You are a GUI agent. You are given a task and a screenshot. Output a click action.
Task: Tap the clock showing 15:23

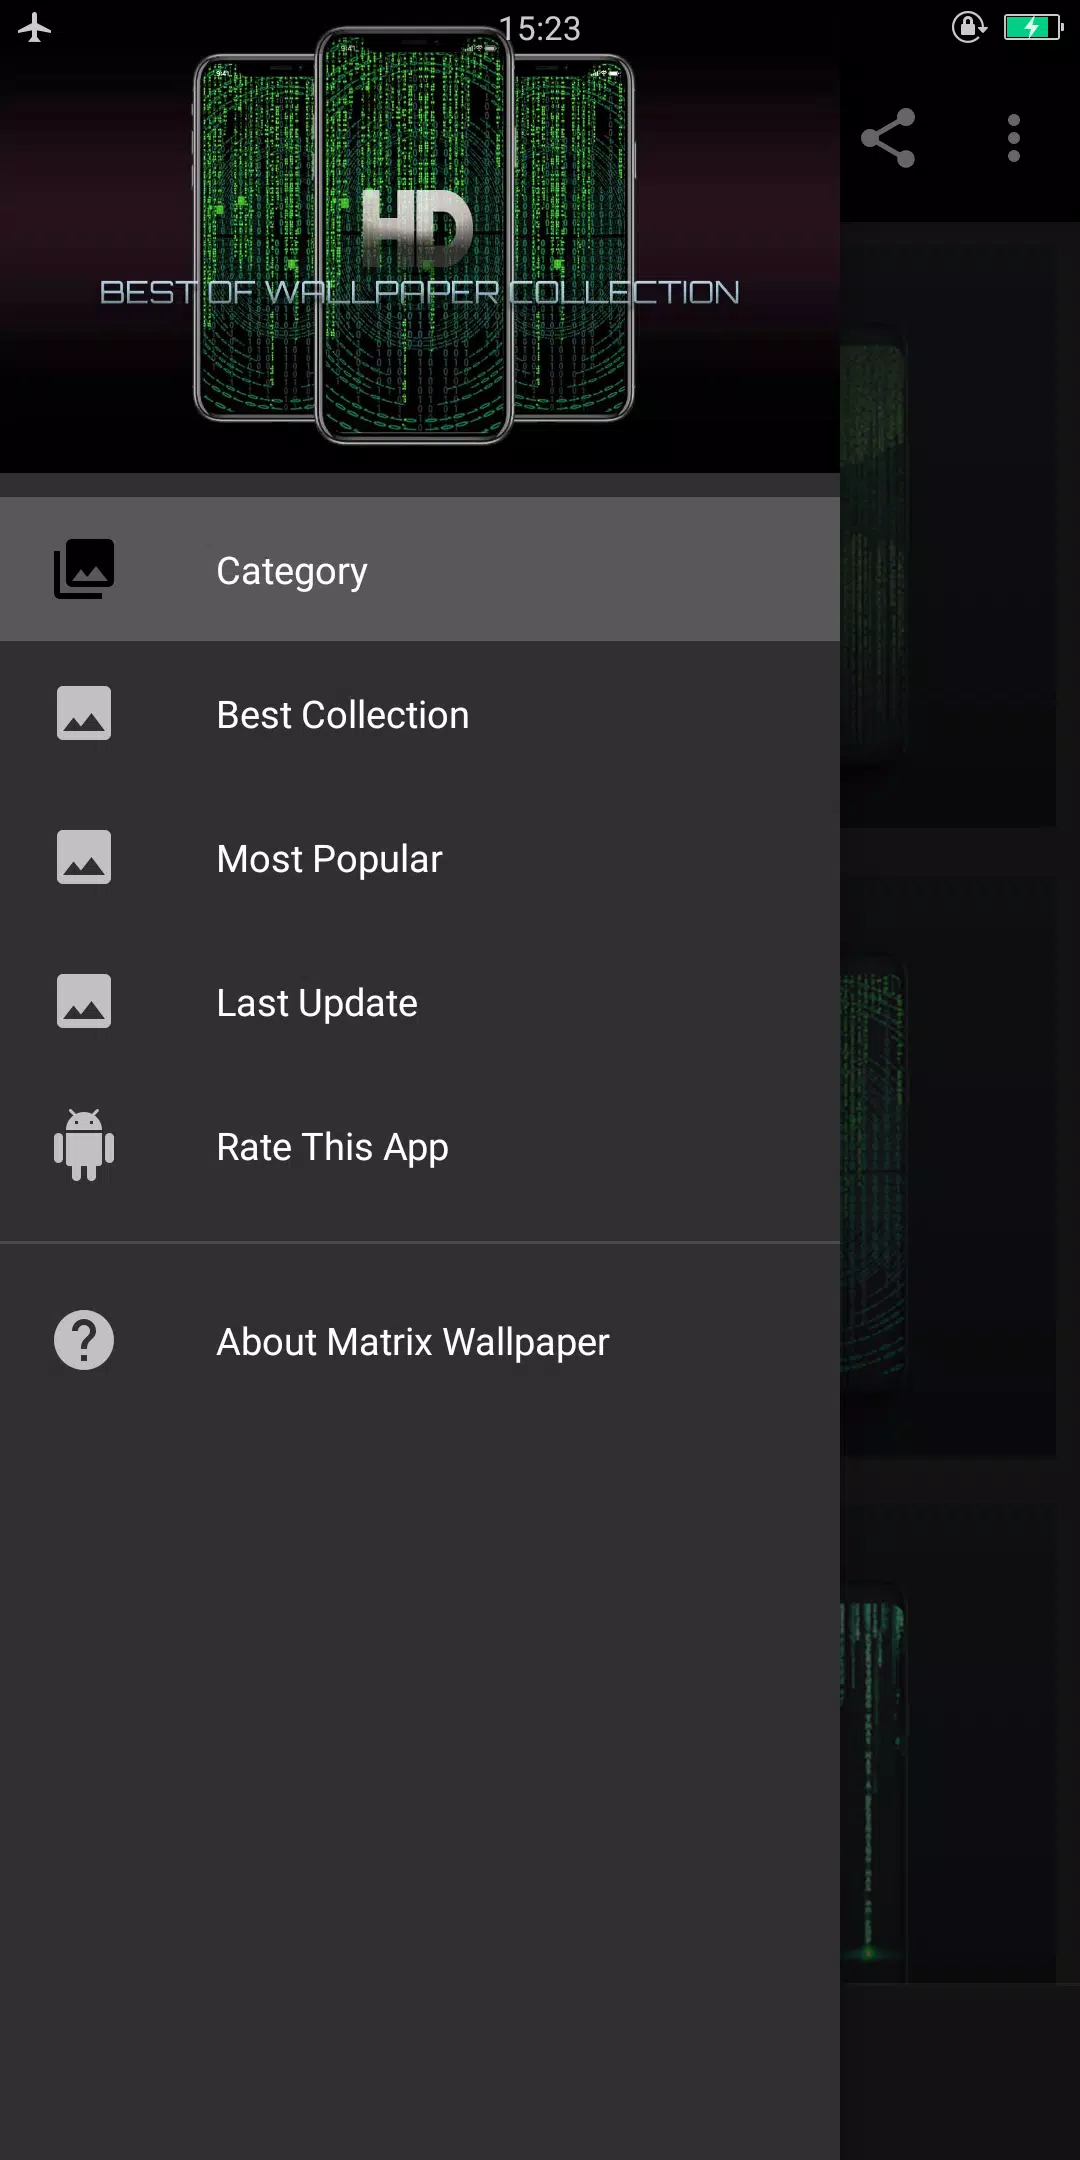[x=540, y=28]
